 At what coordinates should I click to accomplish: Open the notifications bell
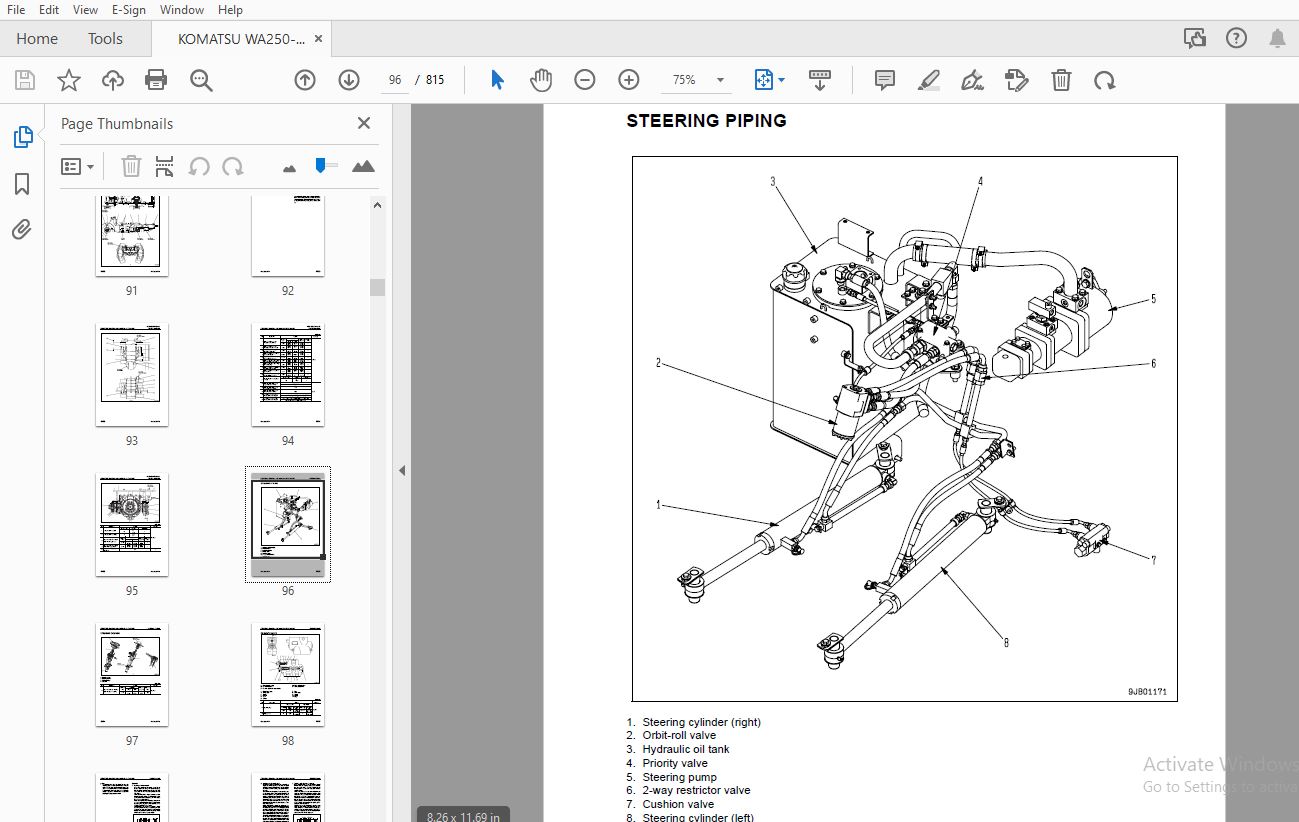[x=1277, y=39]
